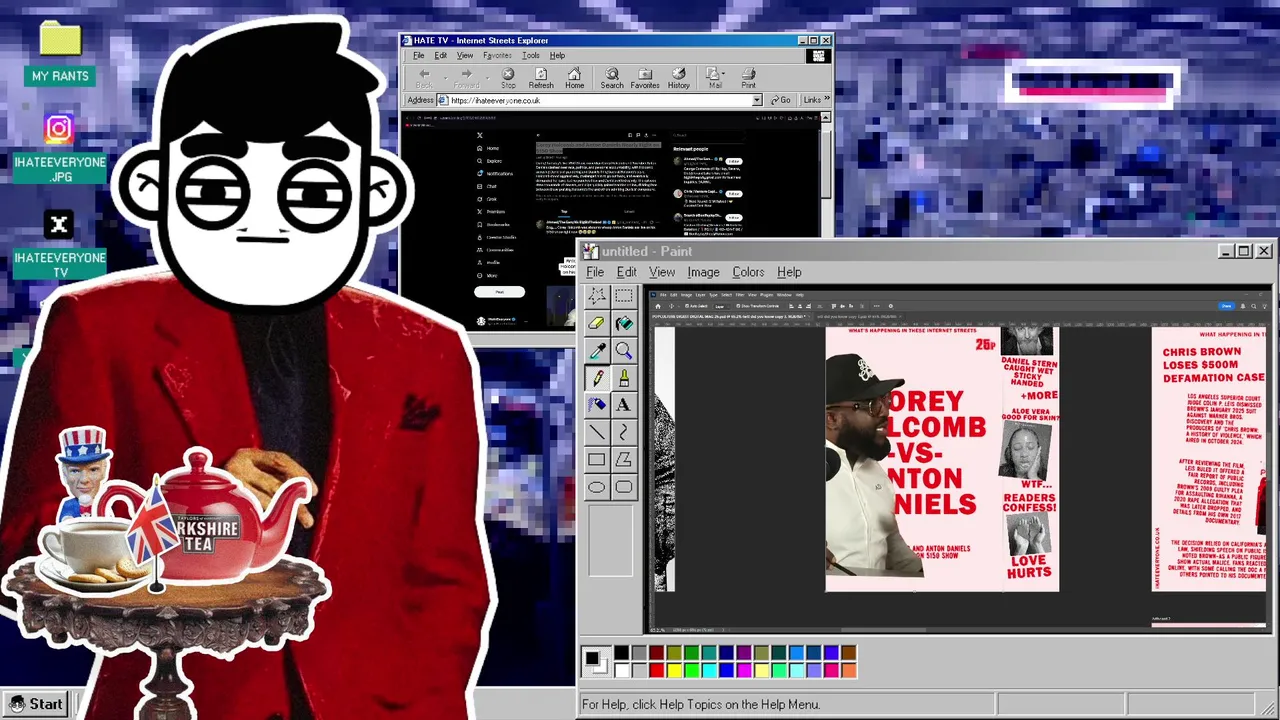Open the Edit menu in Paint
This screenshot has height=720, width=1280.
[626, 272]
